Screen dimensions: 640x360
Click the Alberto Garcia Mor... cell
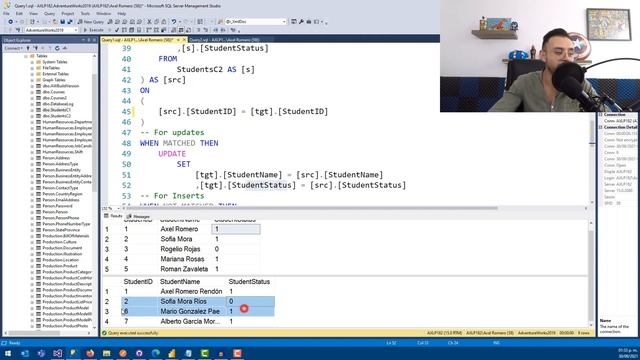(190, 322)
